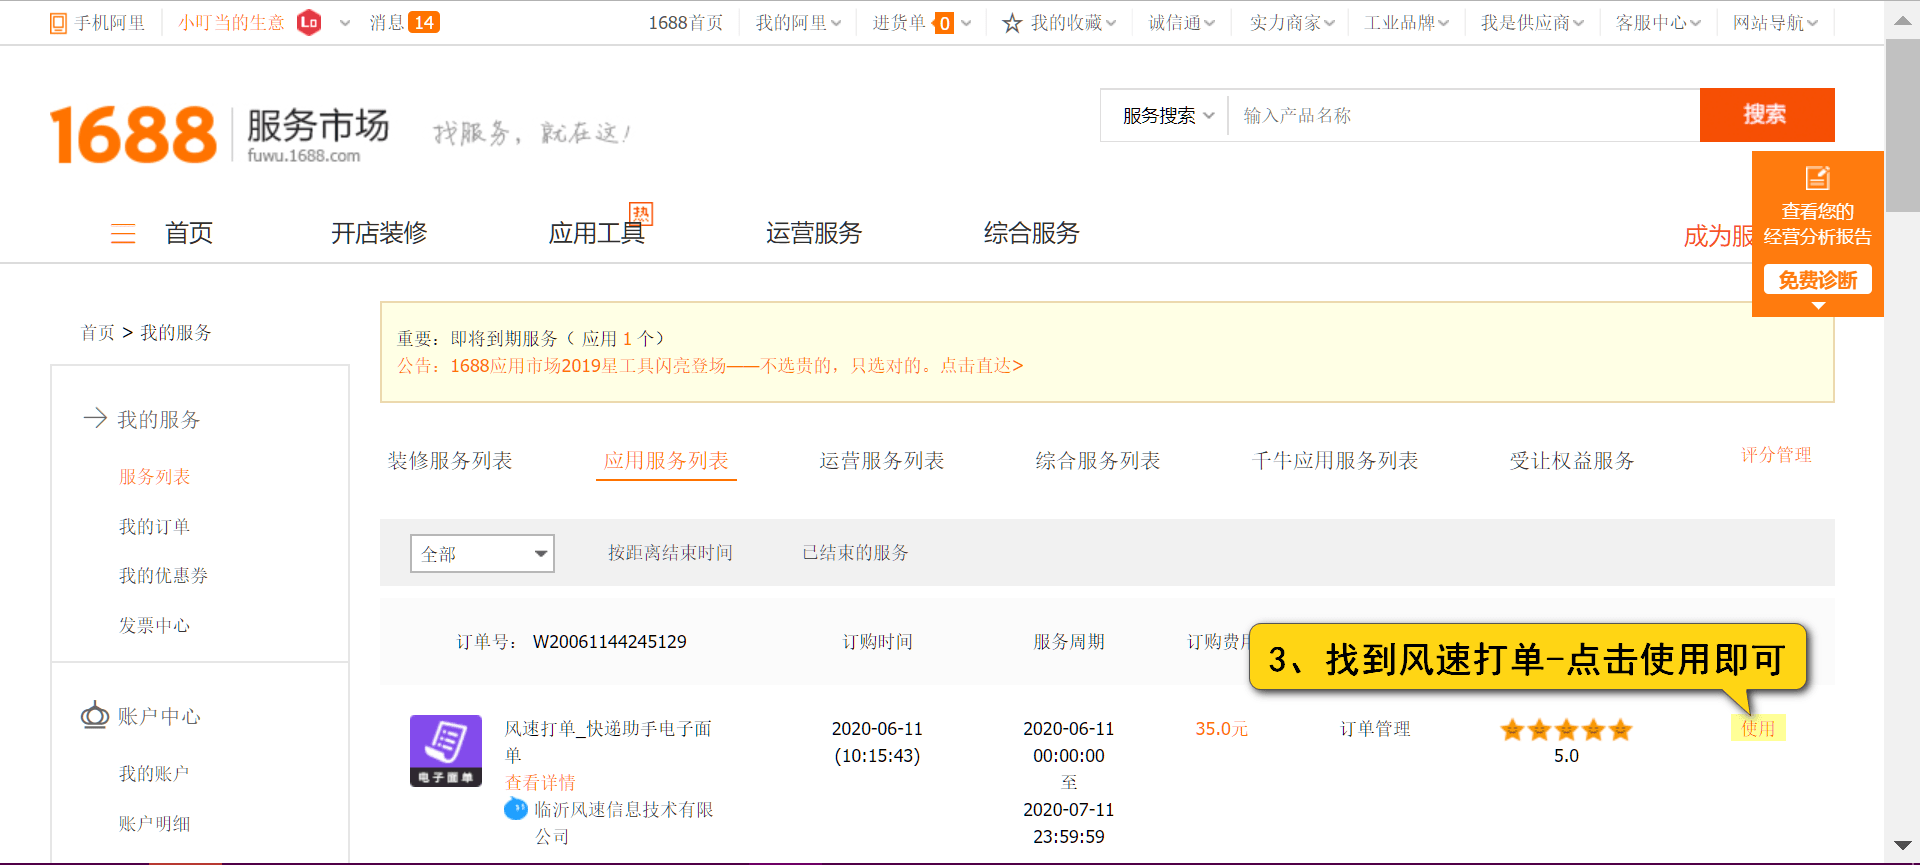
Task: Click the 使用 link for 风速打单
Action: coord(1758,728)
